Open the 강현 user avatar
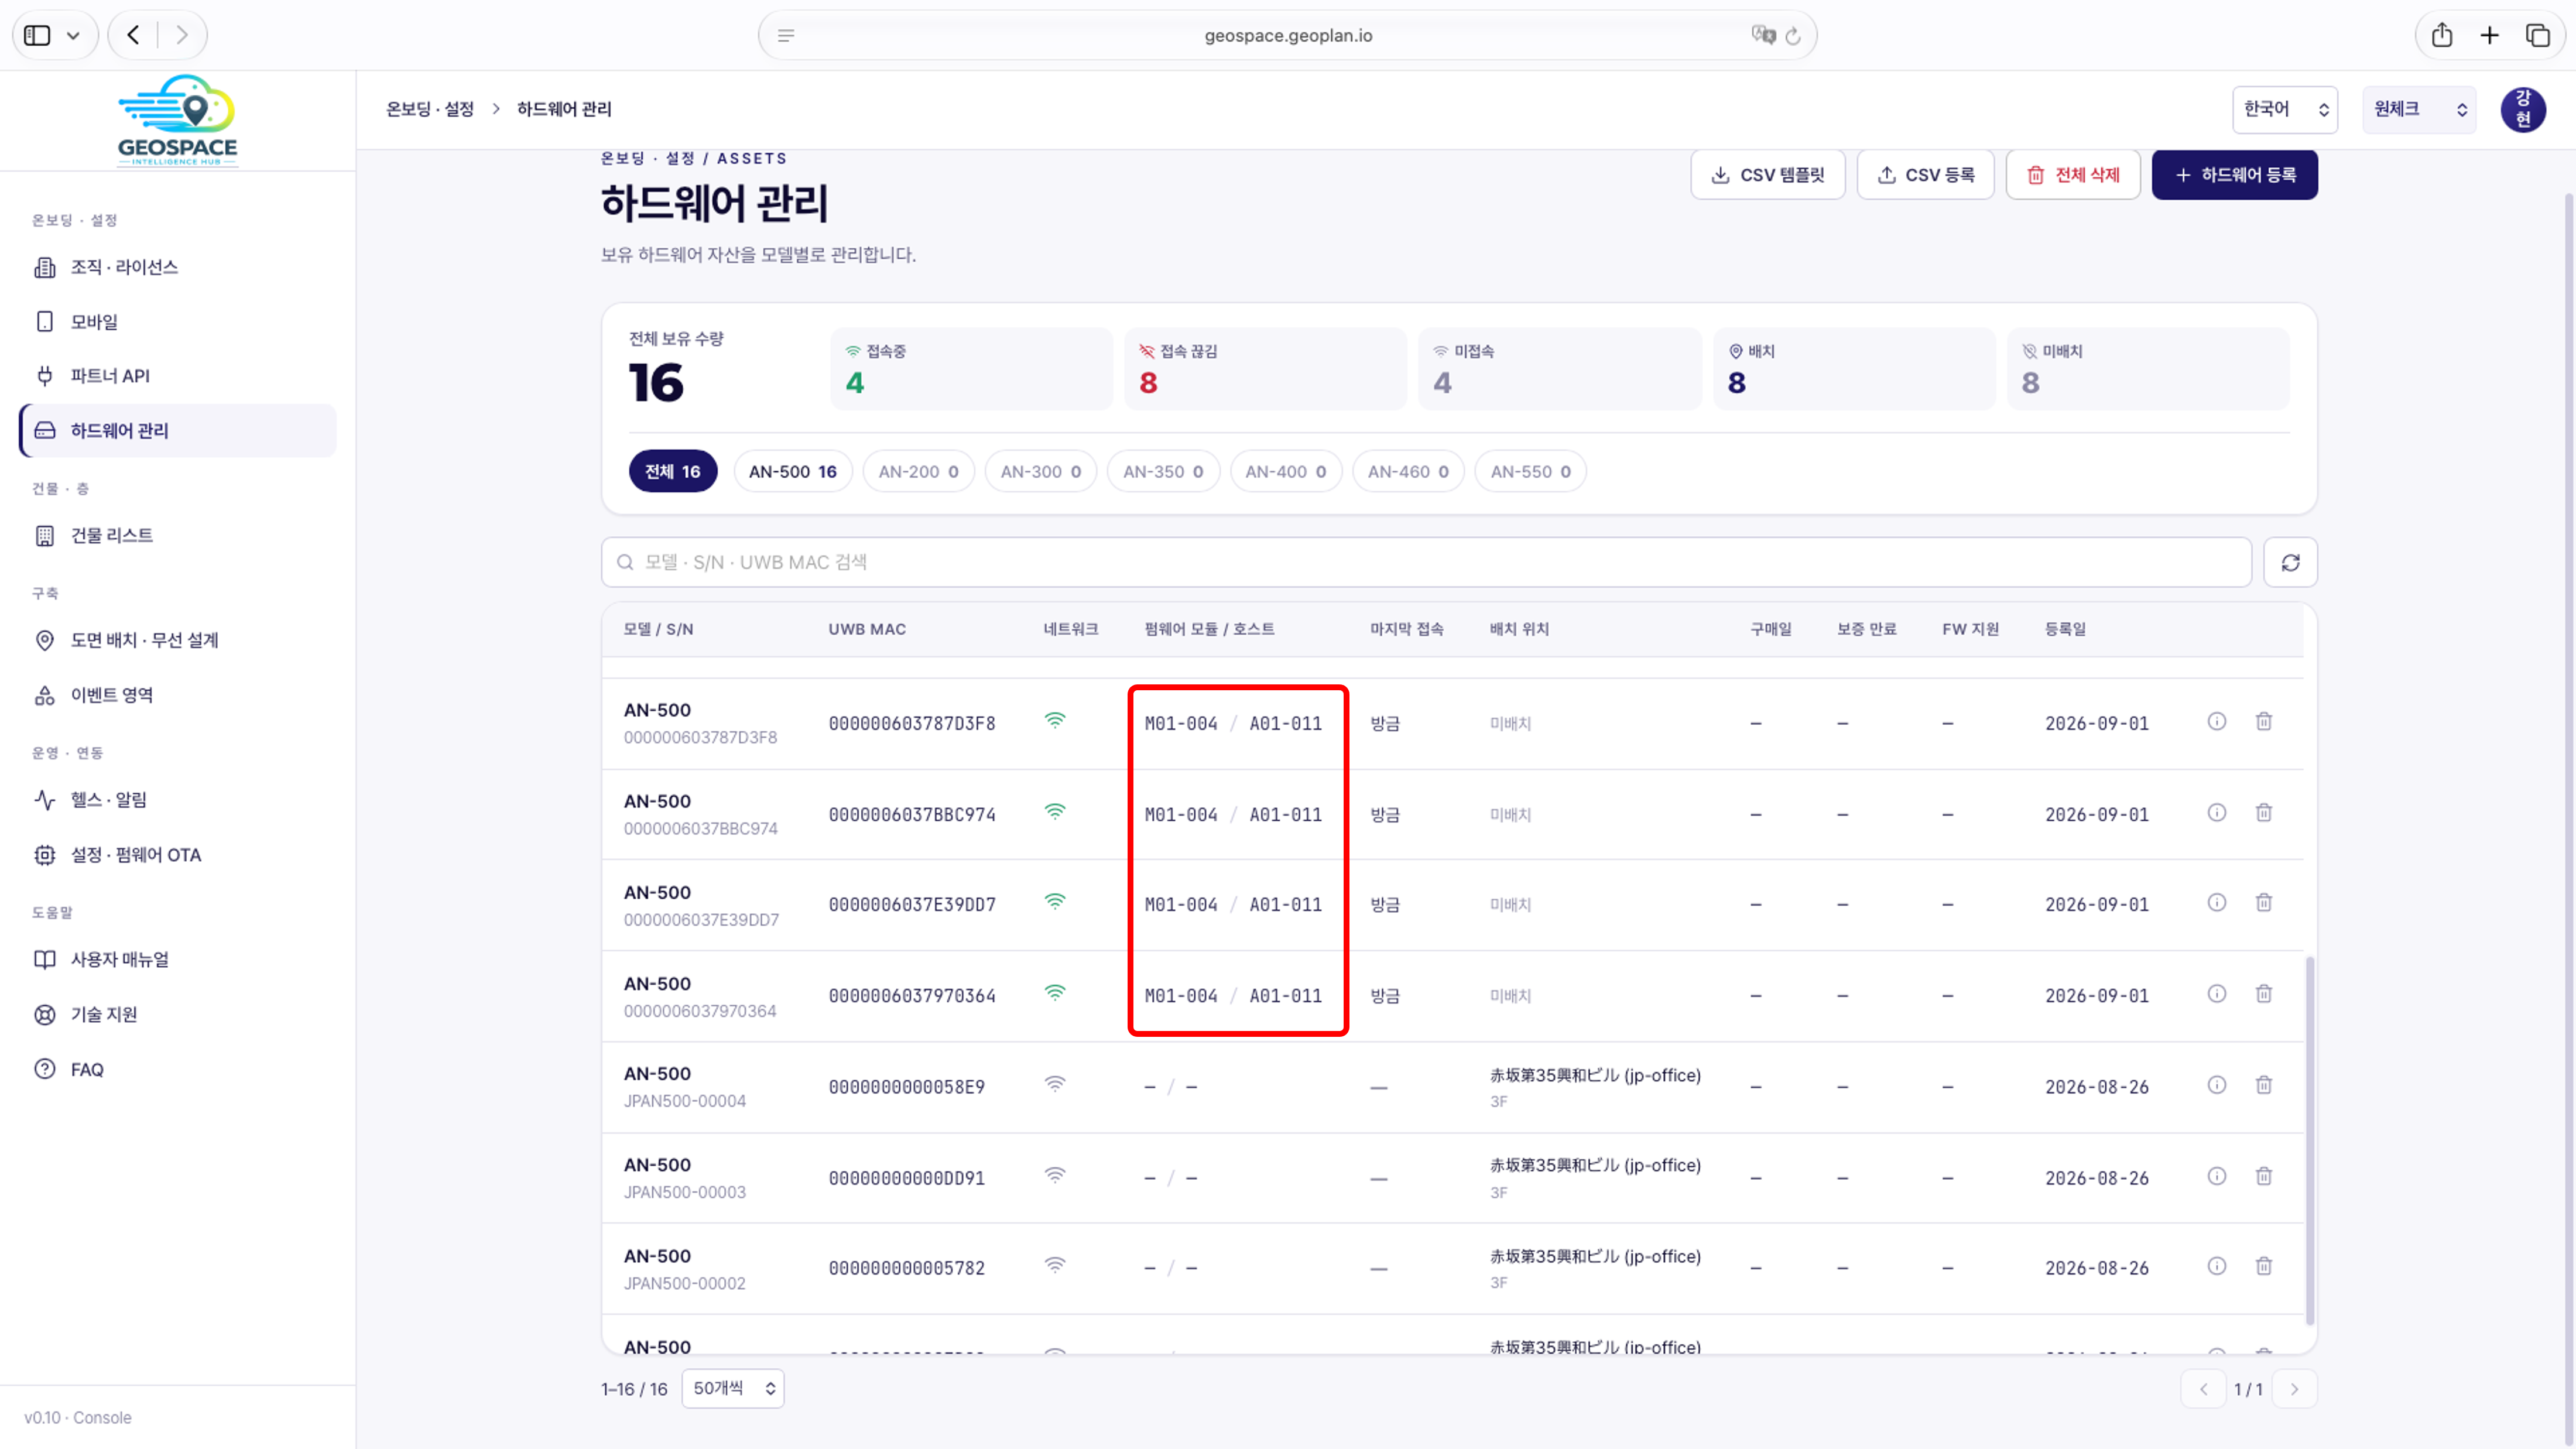 click(x=2523, y=109)
